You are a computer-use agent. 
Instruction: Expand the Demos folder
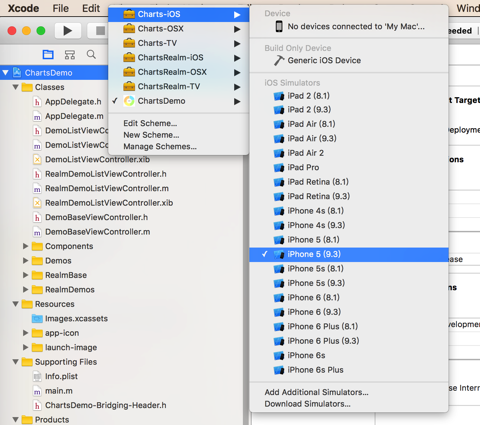click(x=25, y=260)
